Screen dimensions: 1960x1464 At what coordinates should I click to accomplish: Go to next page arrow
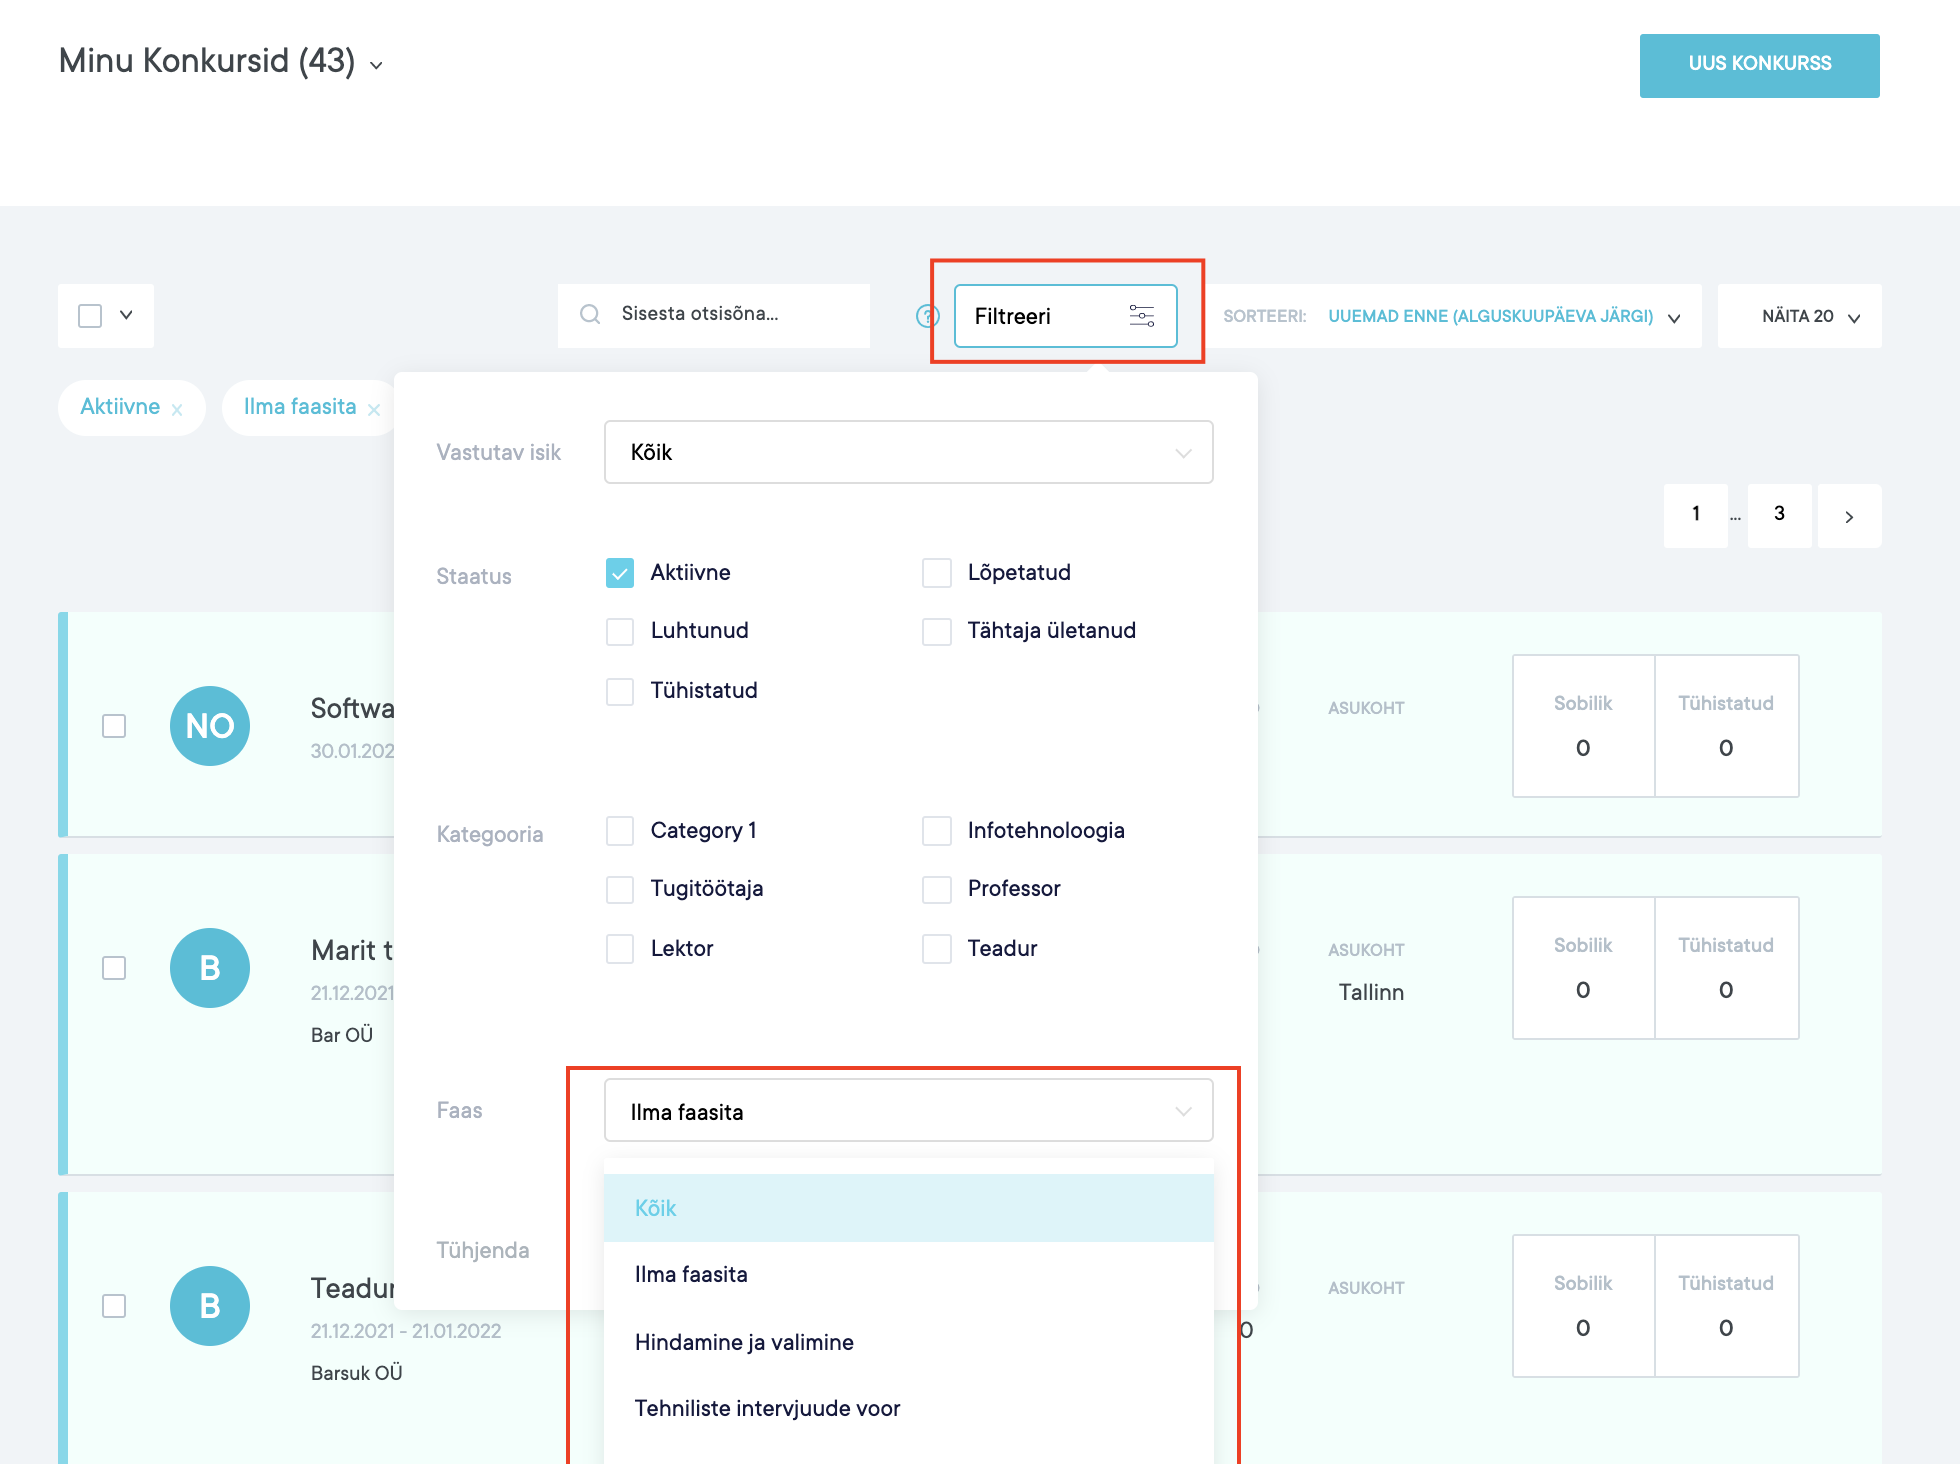[x=1848, y=516]
